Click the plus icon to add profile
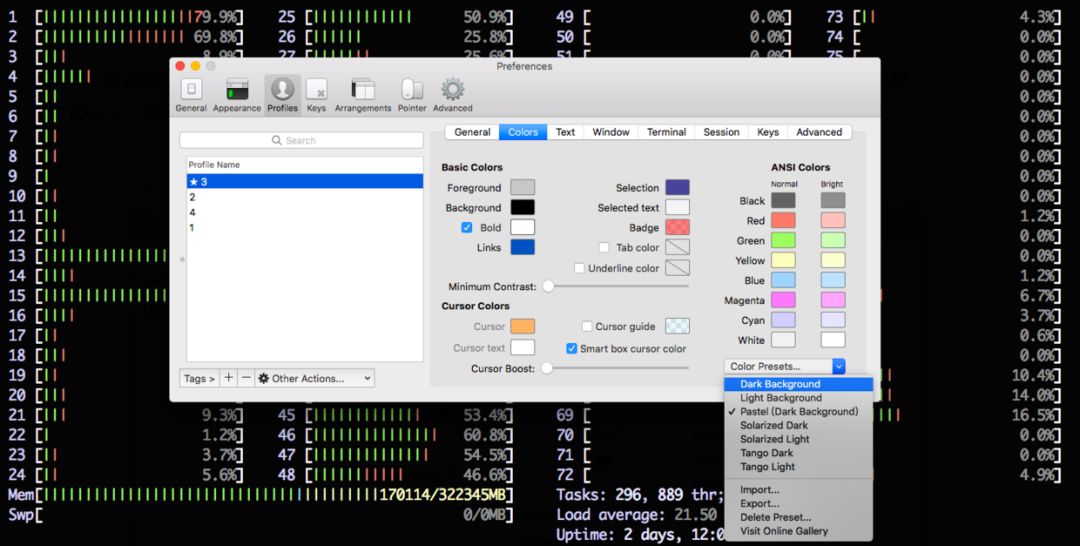 tap(229, 378)
